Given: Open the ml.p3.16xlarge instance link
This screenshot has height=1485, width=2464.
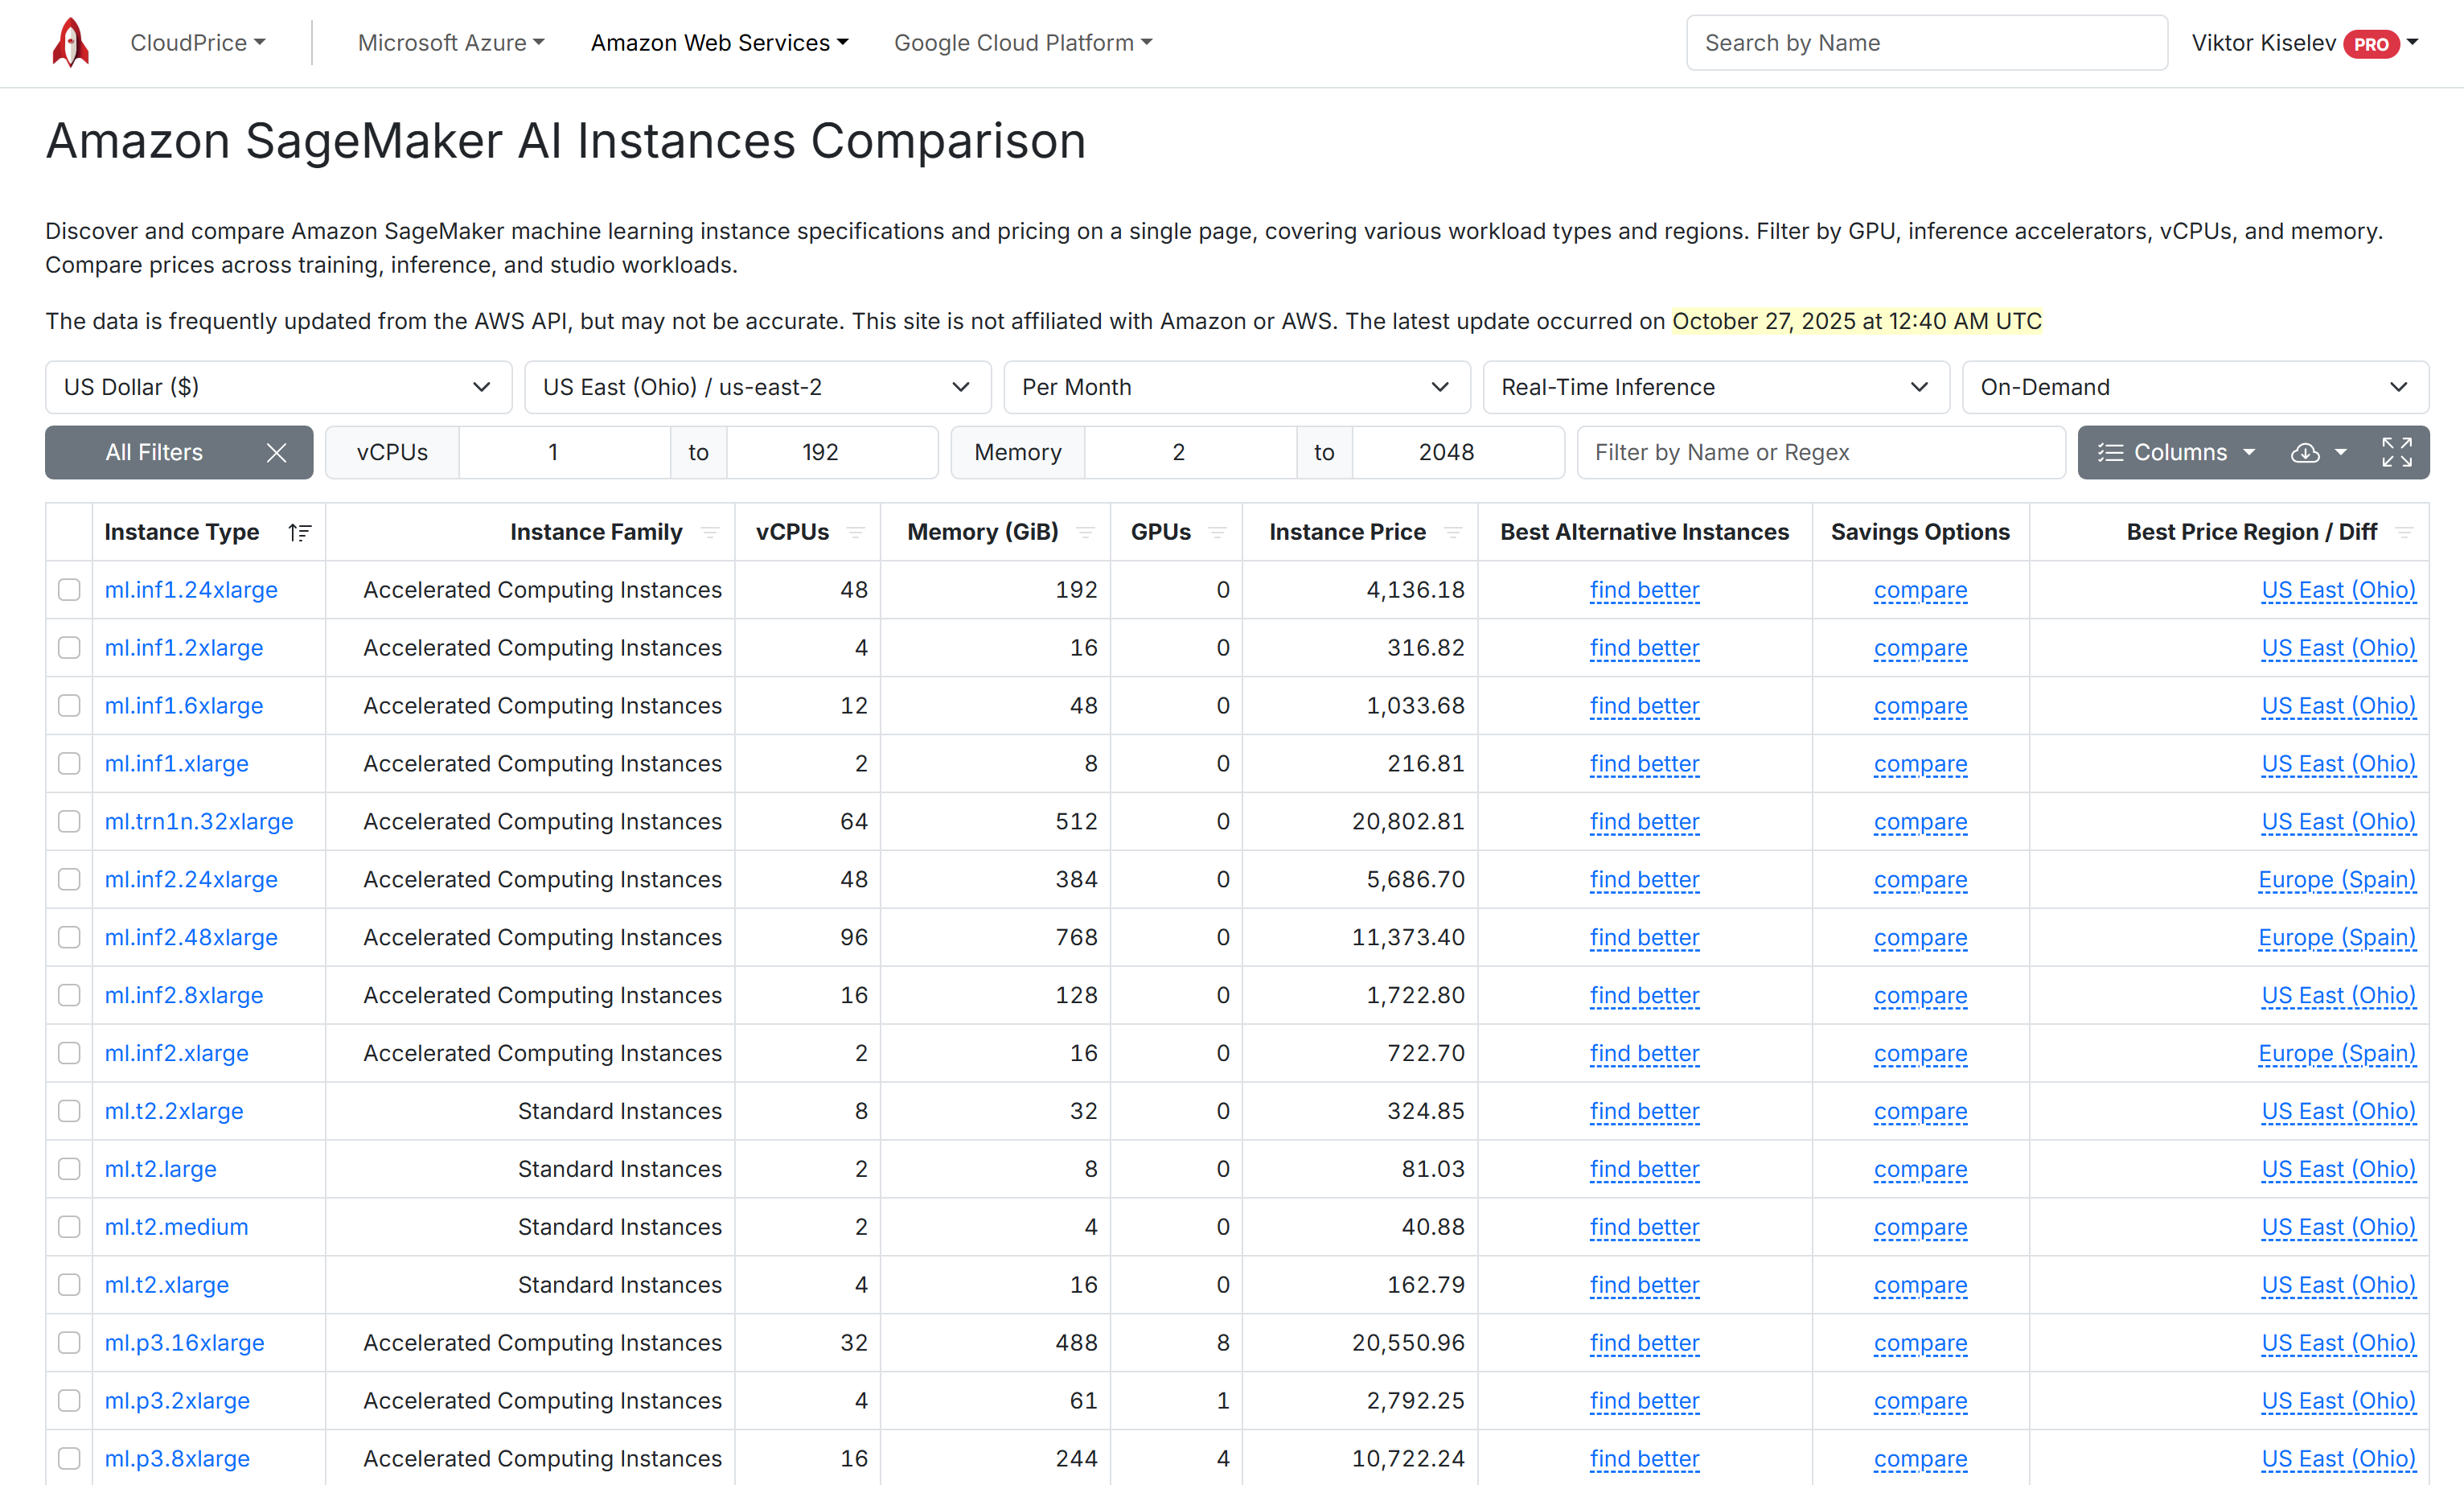Looking at the screenshot, I should click(x=184, y=1342).
